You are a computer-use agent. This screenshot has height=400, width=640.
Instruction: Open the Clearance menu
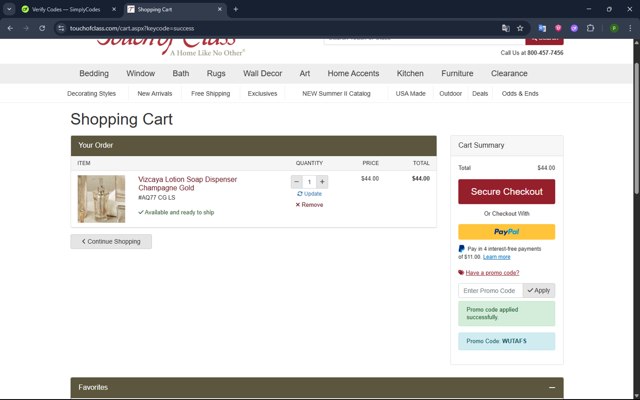click(x=509, y=73)
